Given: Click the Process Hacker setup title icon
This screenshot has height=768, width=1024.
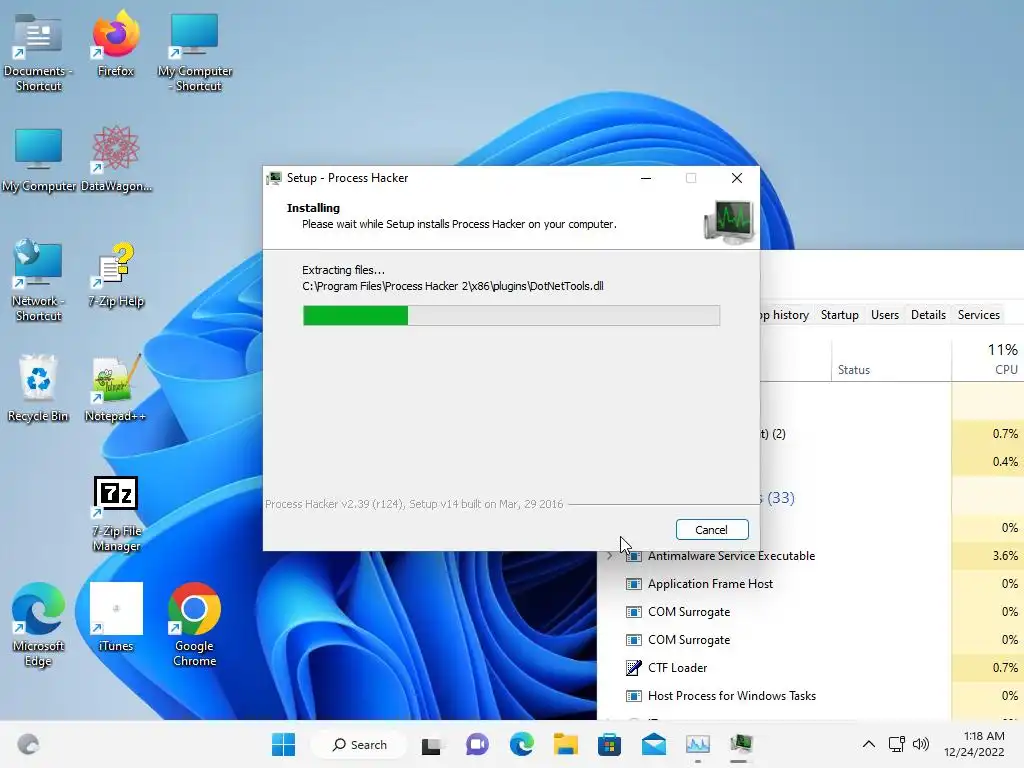Looking at the screenshot, I should (275, 178).
